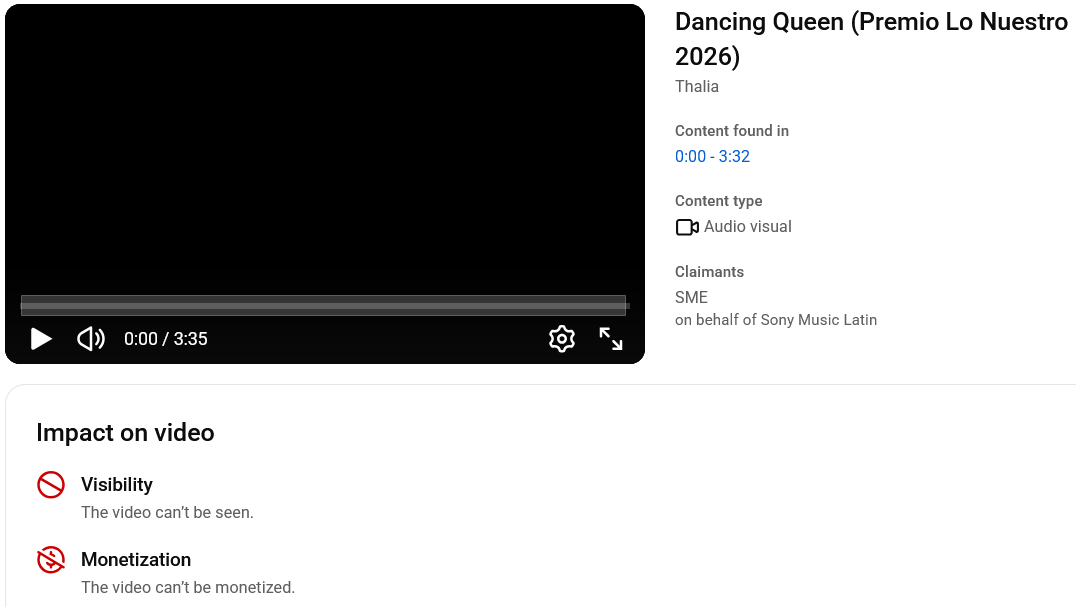Mute the video player volume
Screen dimensions: 1076x607
(x=91, y=339)
